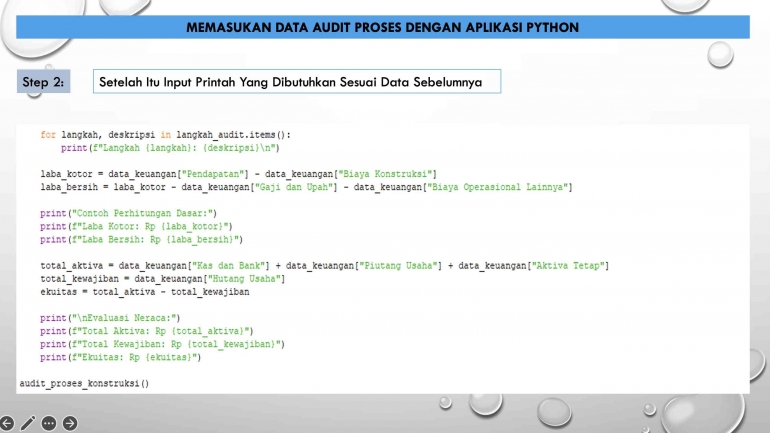Click print "Laba Kotor: Rp" line
The height and width of the screenshot is (433, 770).
pyautogui.click(x=136, y=226)
